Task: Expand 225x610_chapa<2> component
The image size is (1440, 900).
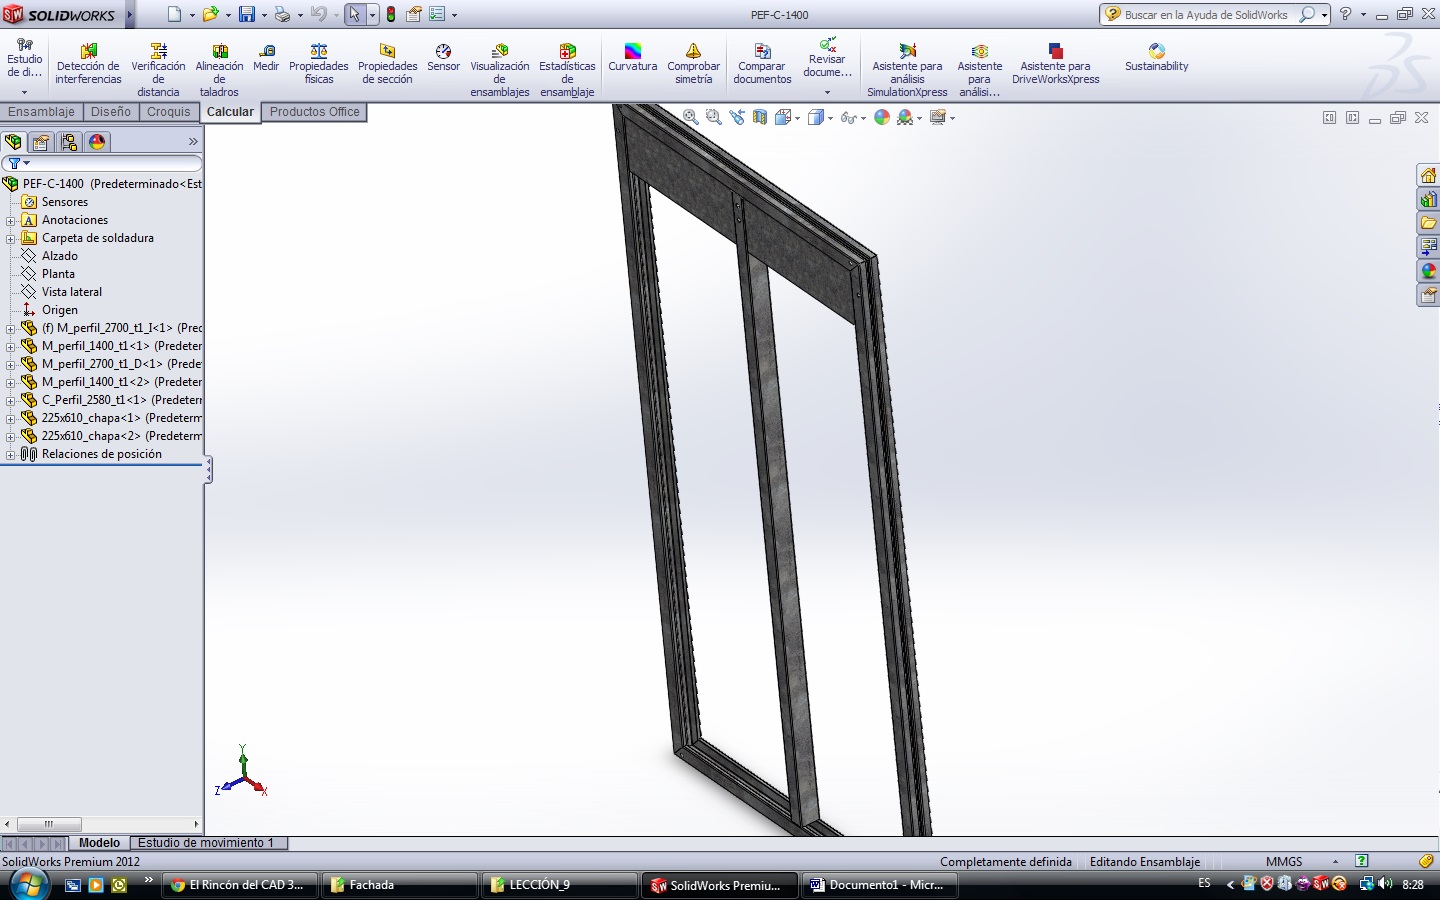Action: pos(10,436)
